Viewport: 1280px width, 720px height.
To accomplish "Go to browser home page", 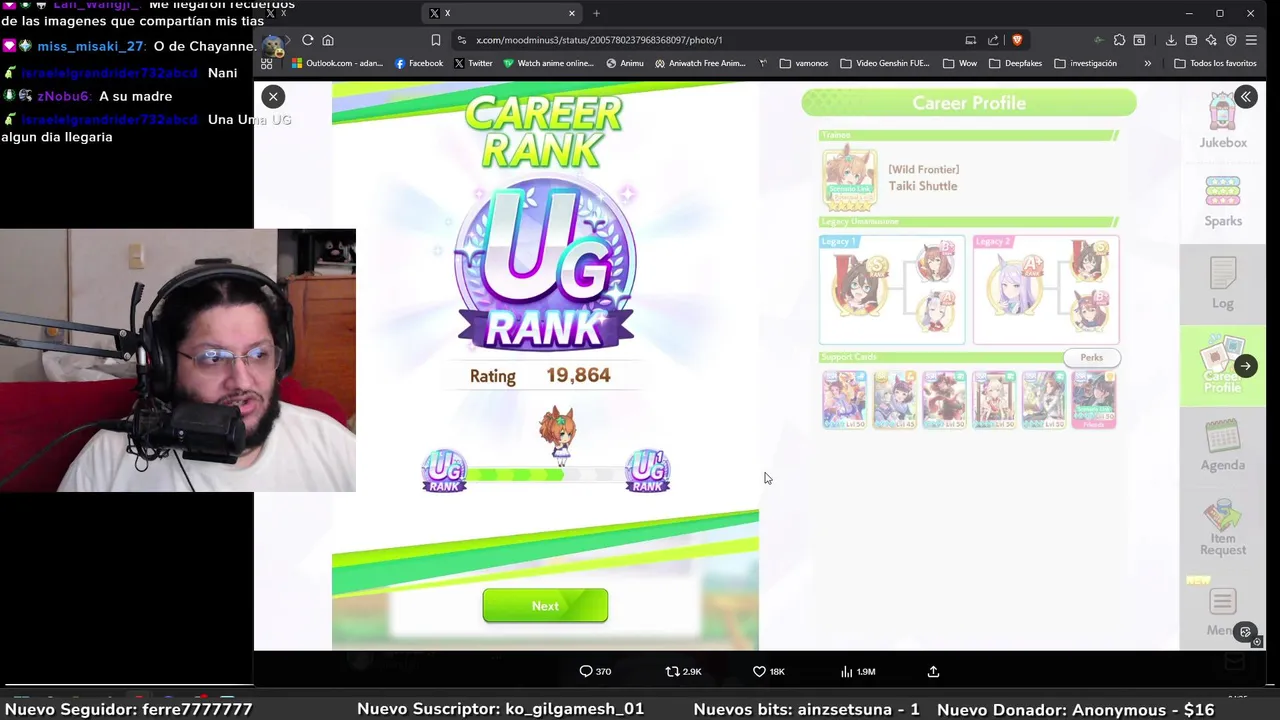I will [328, 40].
